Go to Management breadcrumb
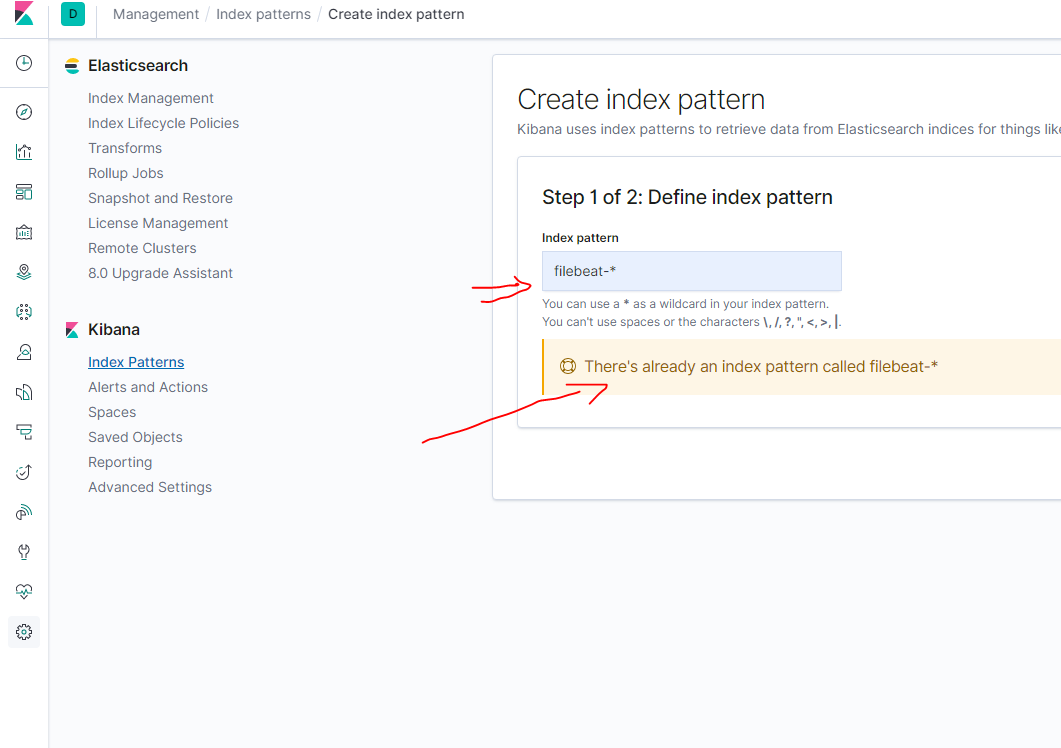1061x748 pixels. [x=156, y=14]
